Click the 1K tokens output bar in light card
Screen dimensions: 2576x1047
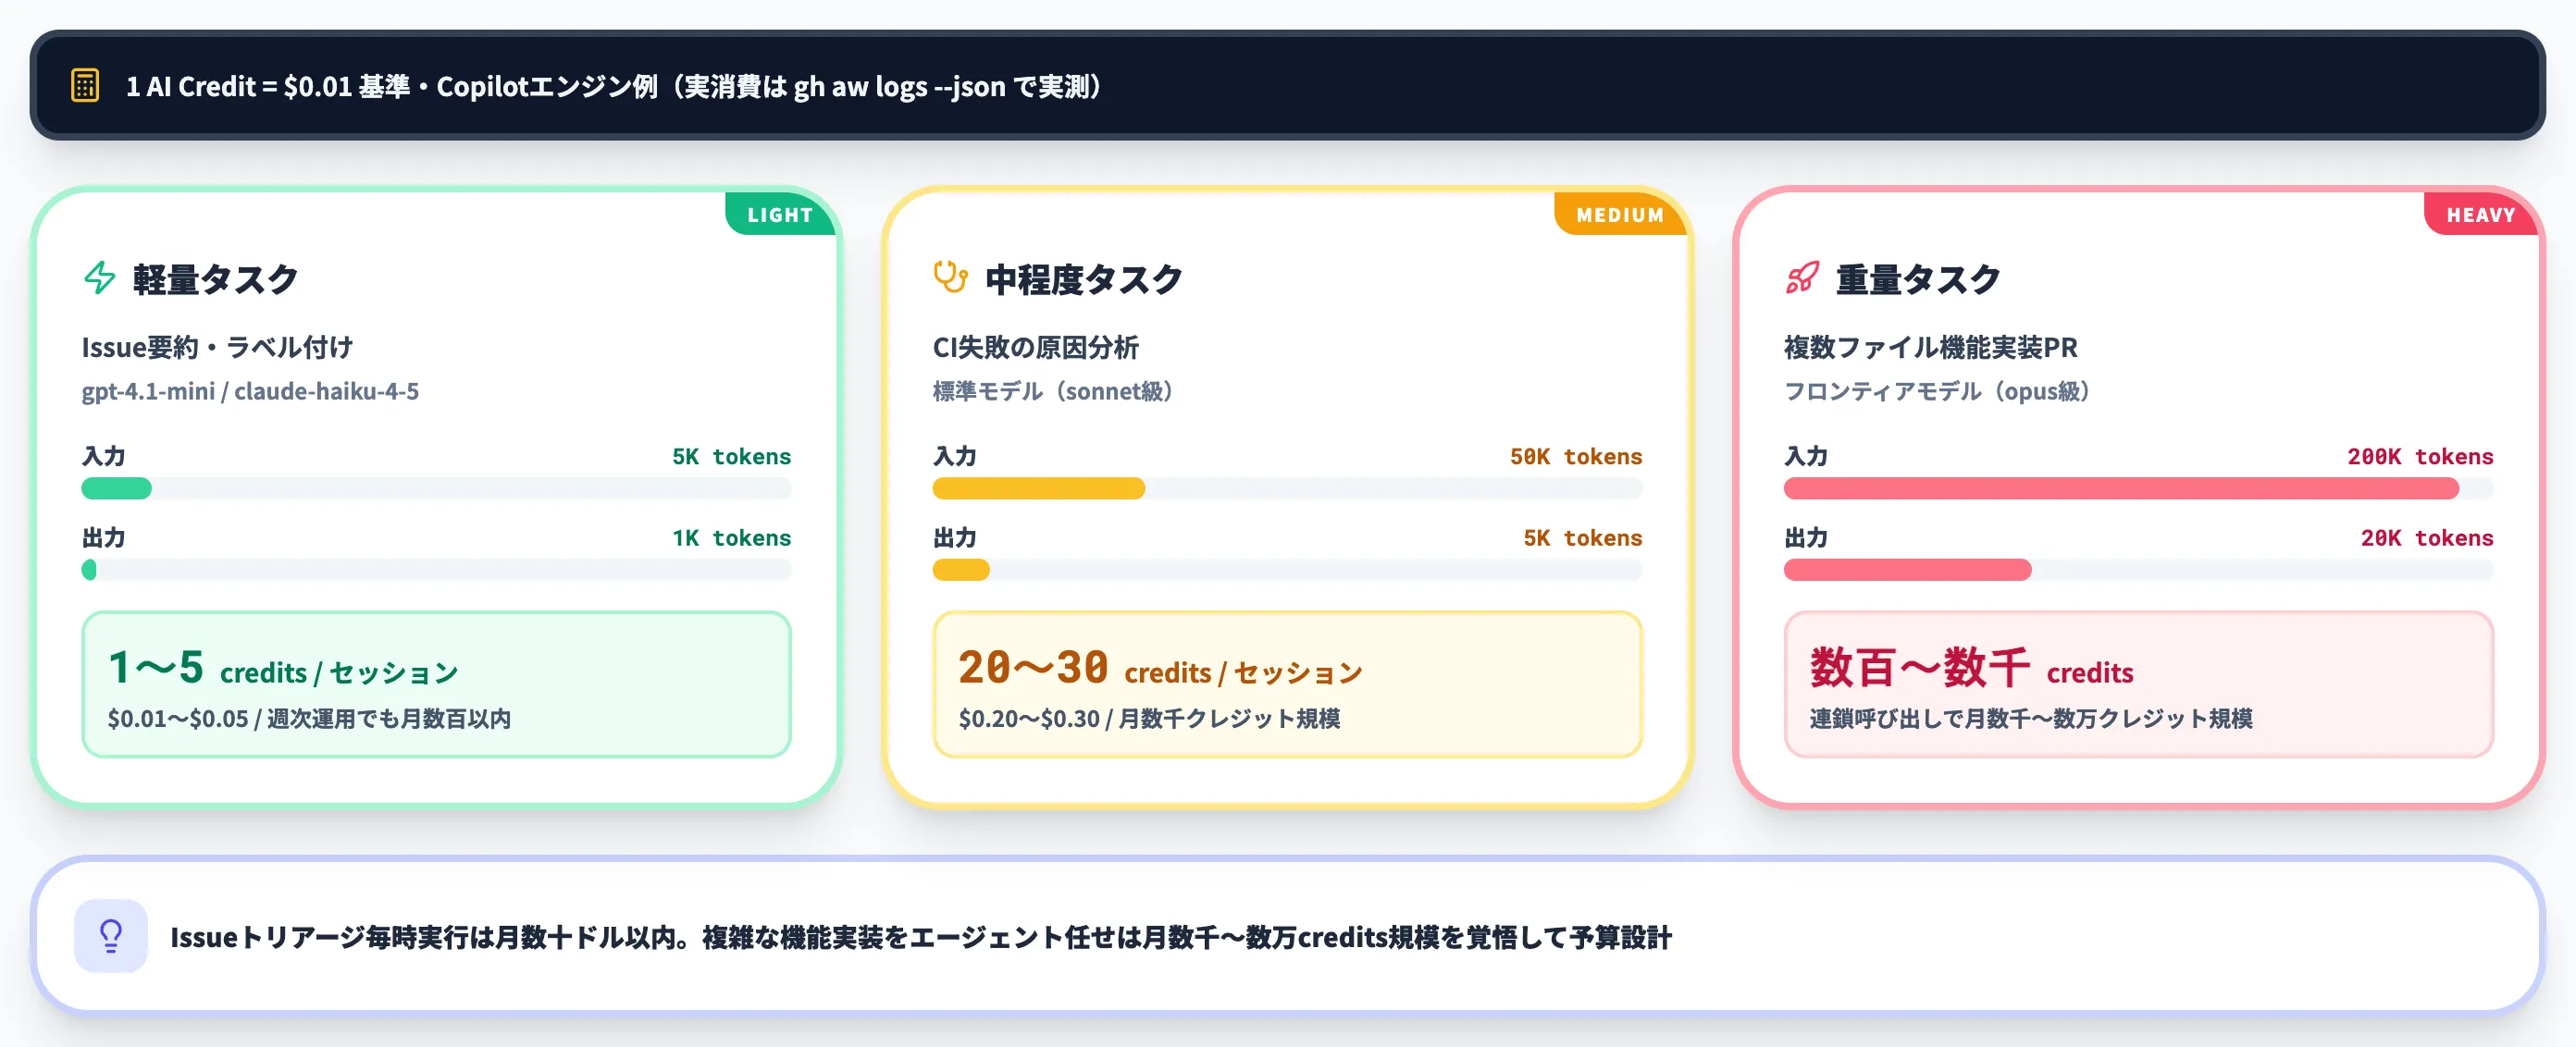click(x=436, y=570)
